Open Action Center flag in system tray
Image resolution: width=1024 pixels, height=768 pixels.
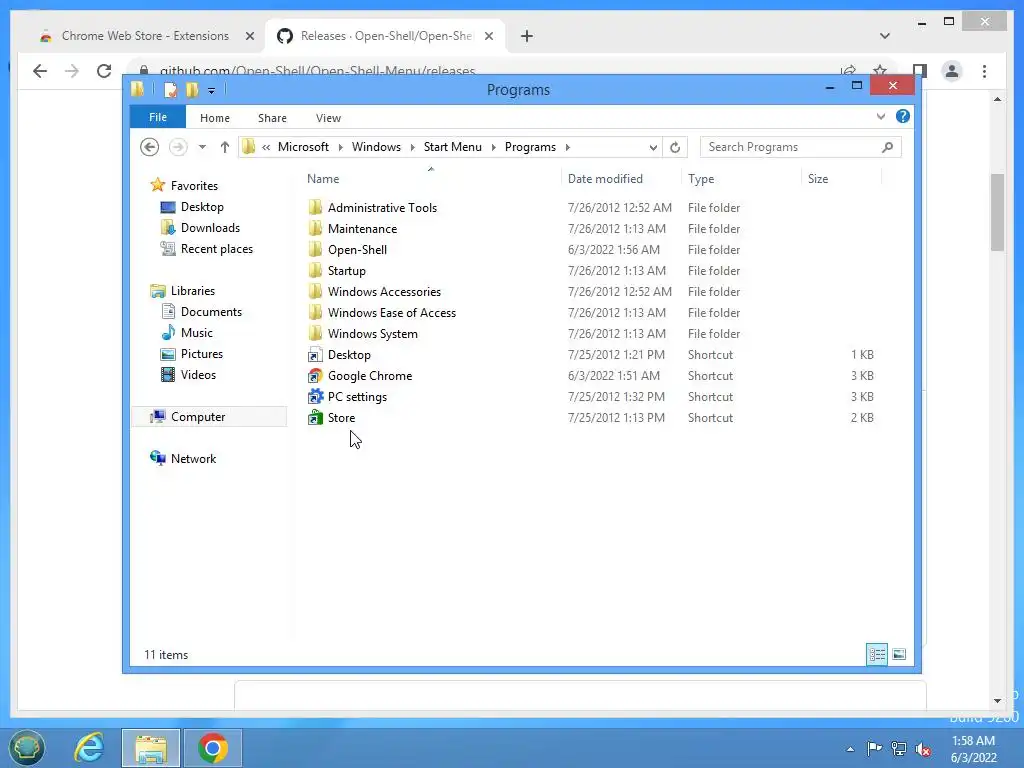pos(874,748)
